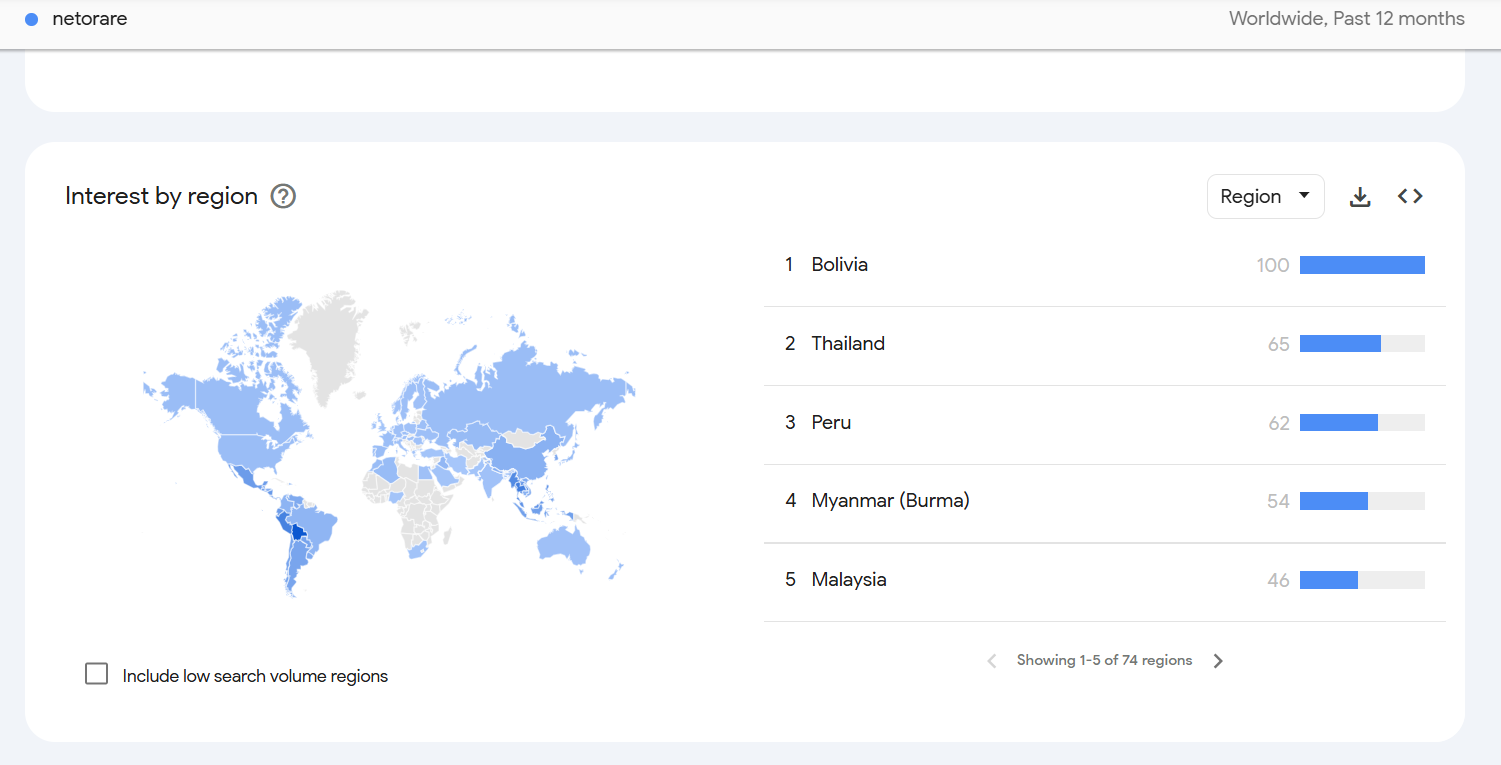Open the embed code option
This screenshot has width=1501, height=765.
click(1410, 197)
